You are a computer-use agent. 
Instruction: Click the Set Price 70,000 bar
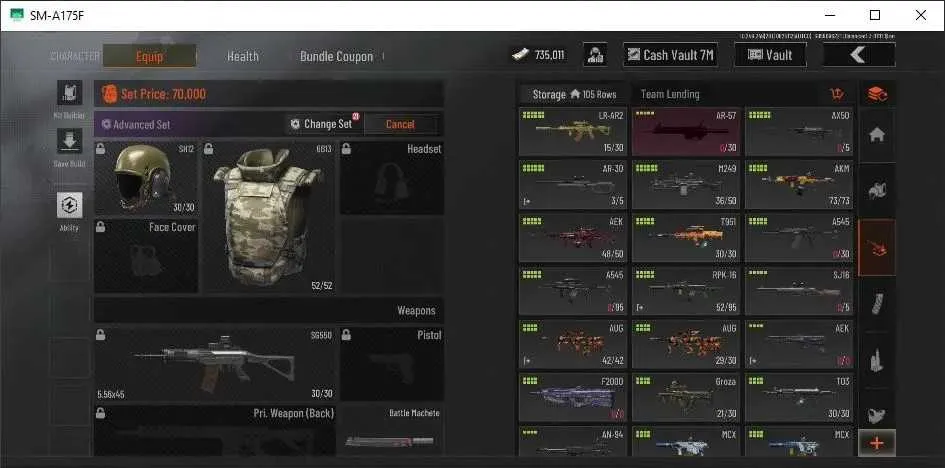click(269, 94)
